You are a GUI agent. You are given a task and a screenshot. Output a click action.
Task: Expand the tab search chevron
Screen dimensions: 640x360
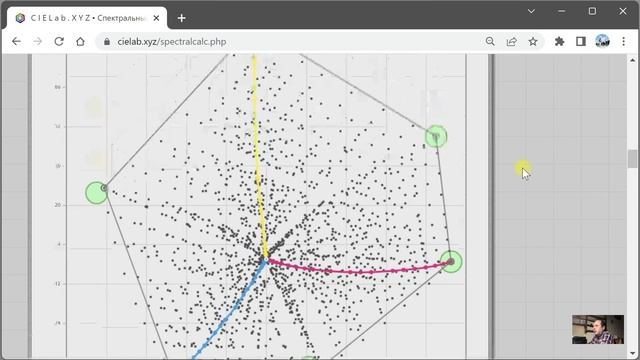click(531, 11)
